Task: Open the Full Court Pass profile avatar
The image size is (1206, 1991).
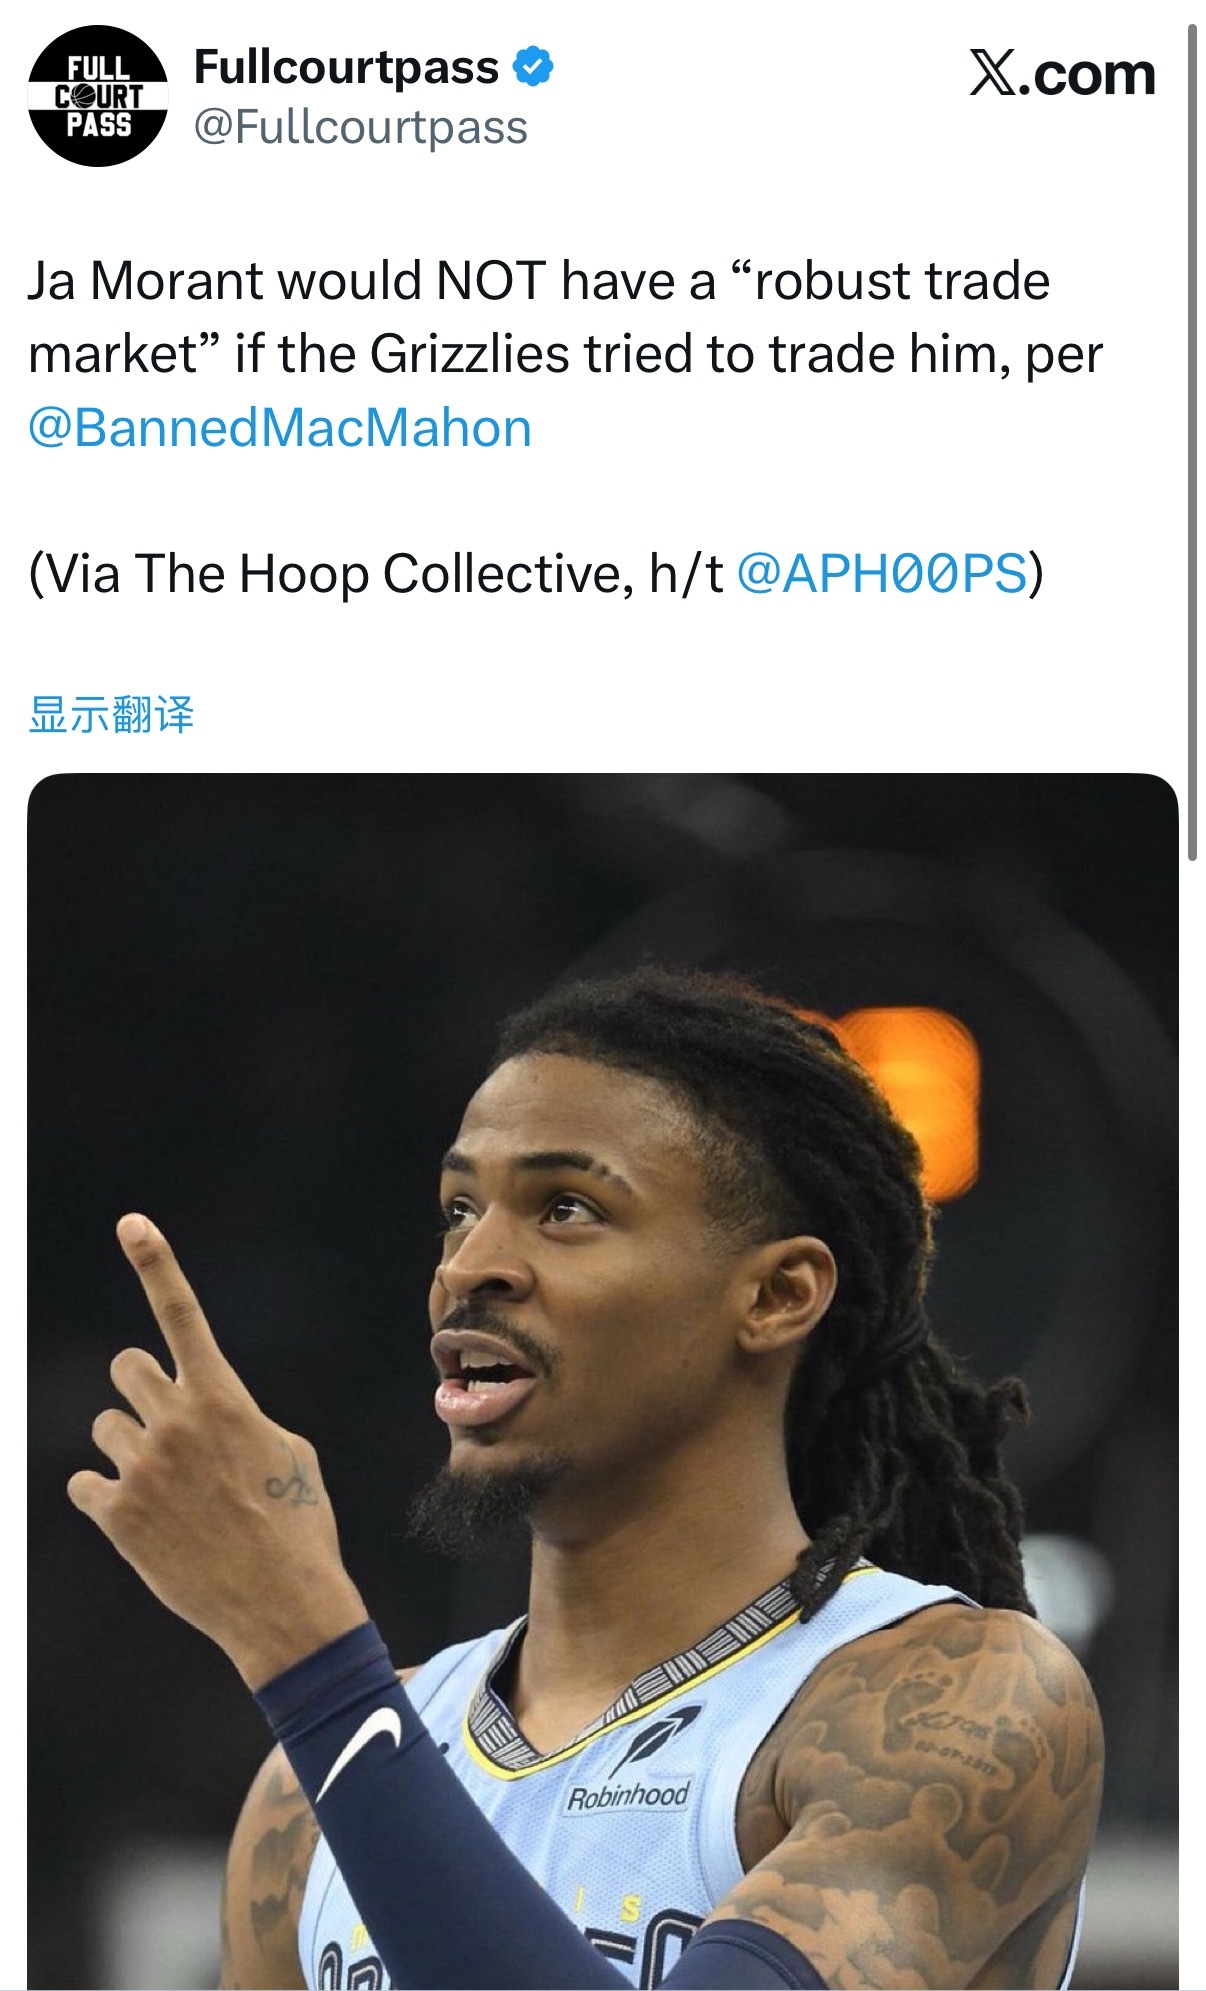Action: [98, 96]
